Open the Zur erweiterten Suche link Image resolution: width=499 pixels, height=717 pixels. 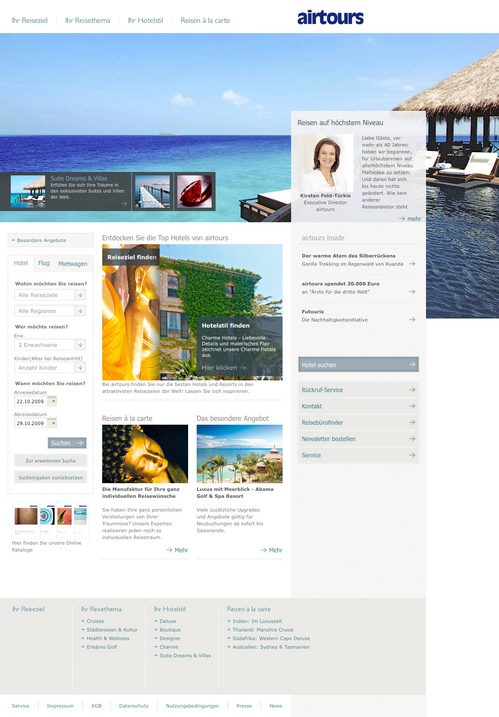50,460
